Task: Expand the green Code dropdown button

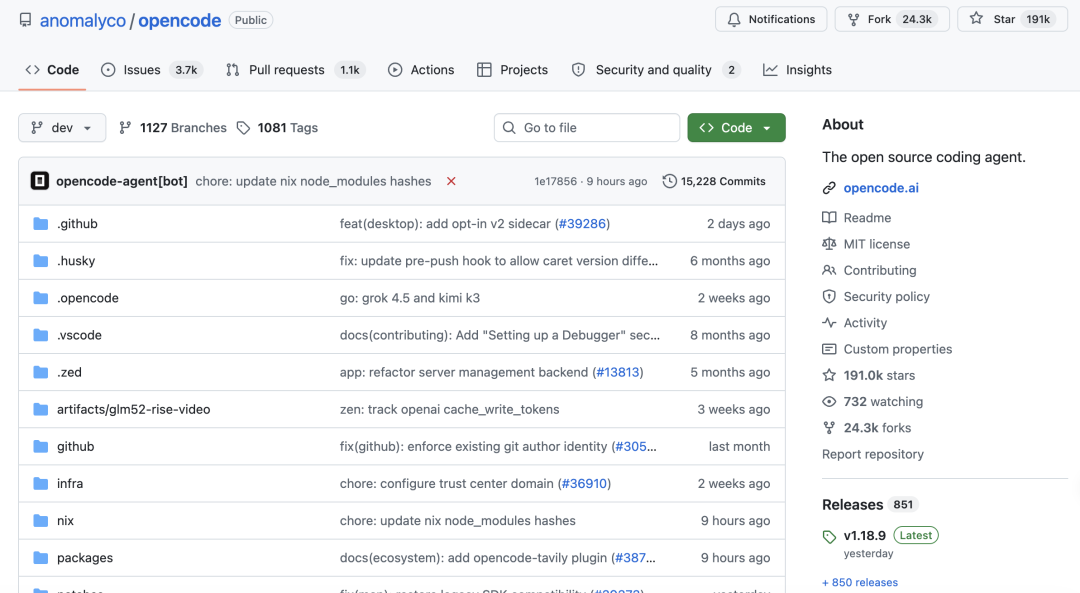Action: coord(736,127)
